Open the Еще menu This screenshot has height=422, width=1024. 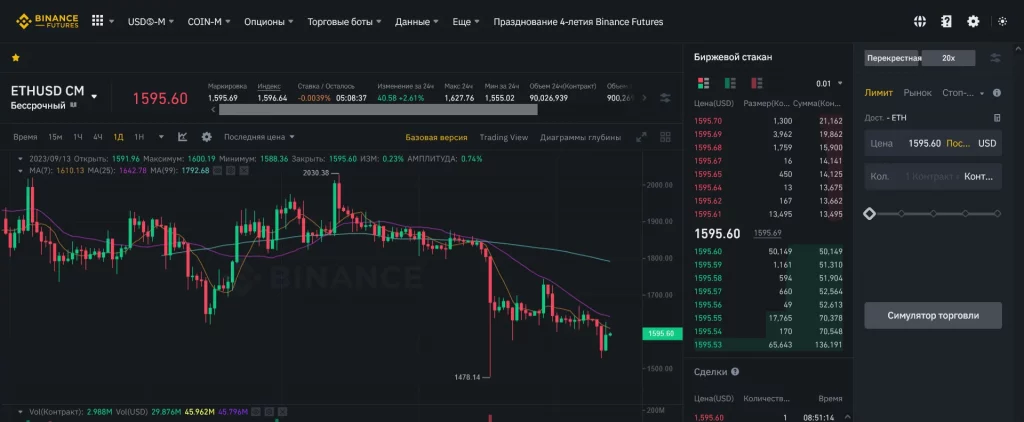466,22
